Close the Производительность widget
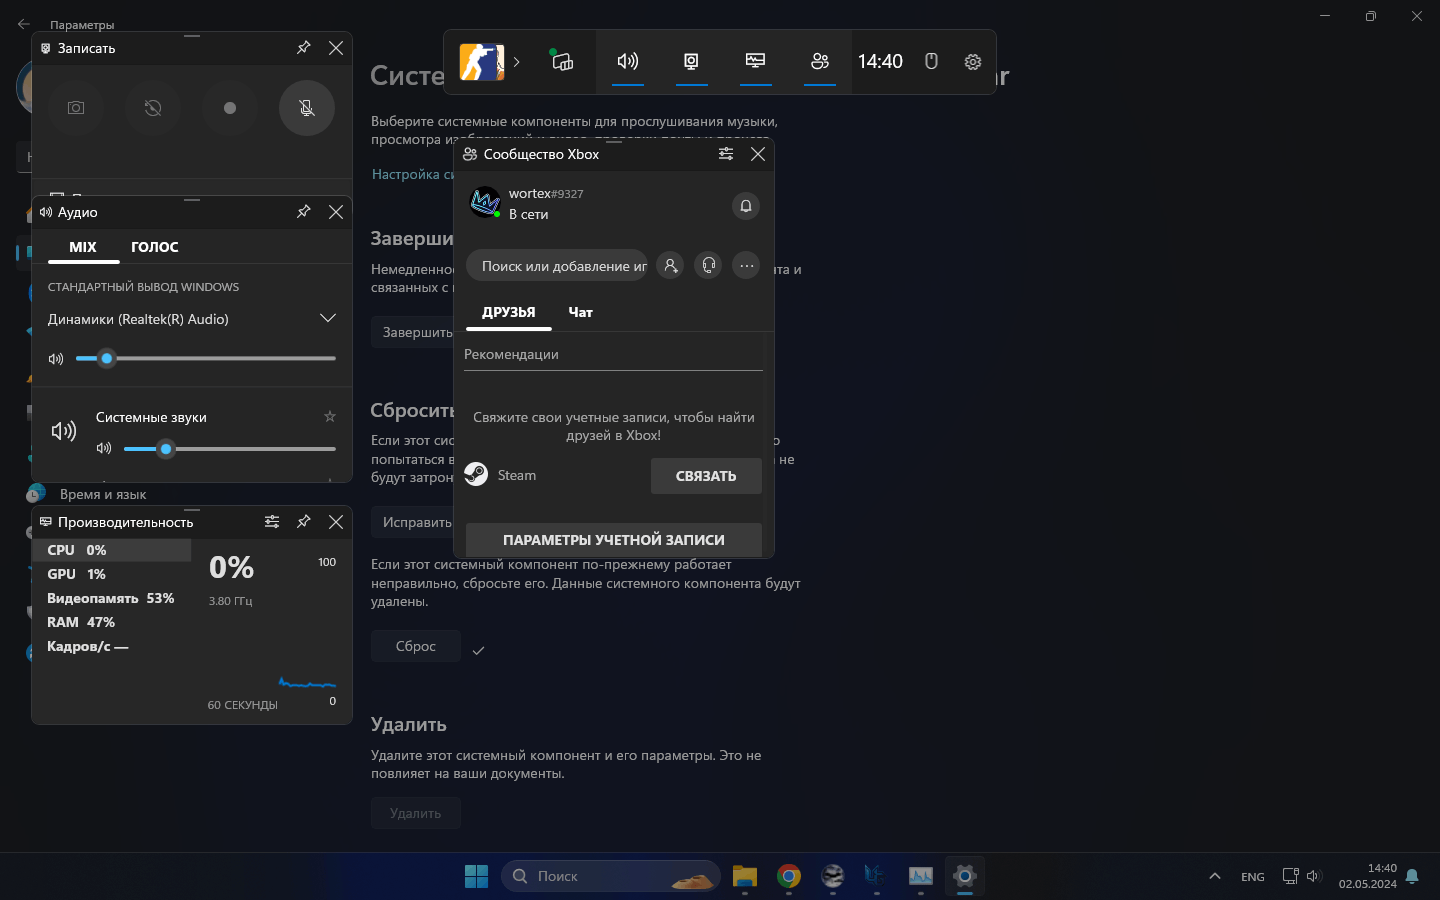This screenshot has width=1440, height=900. [336, 522]
